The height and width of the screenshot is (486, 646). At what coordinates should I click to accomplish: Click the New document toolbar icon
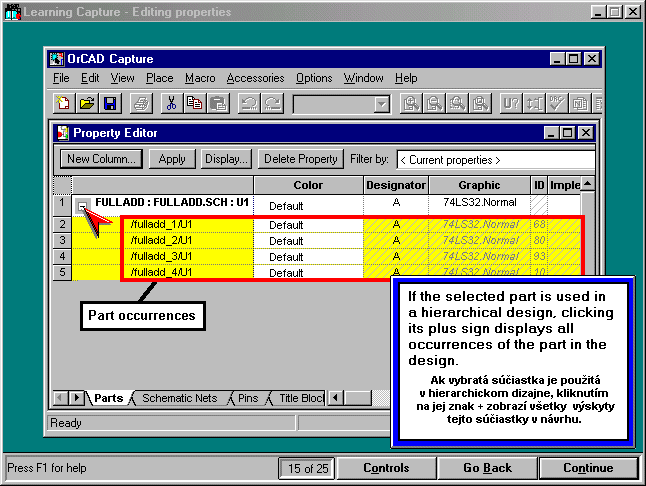pos(64,103)
